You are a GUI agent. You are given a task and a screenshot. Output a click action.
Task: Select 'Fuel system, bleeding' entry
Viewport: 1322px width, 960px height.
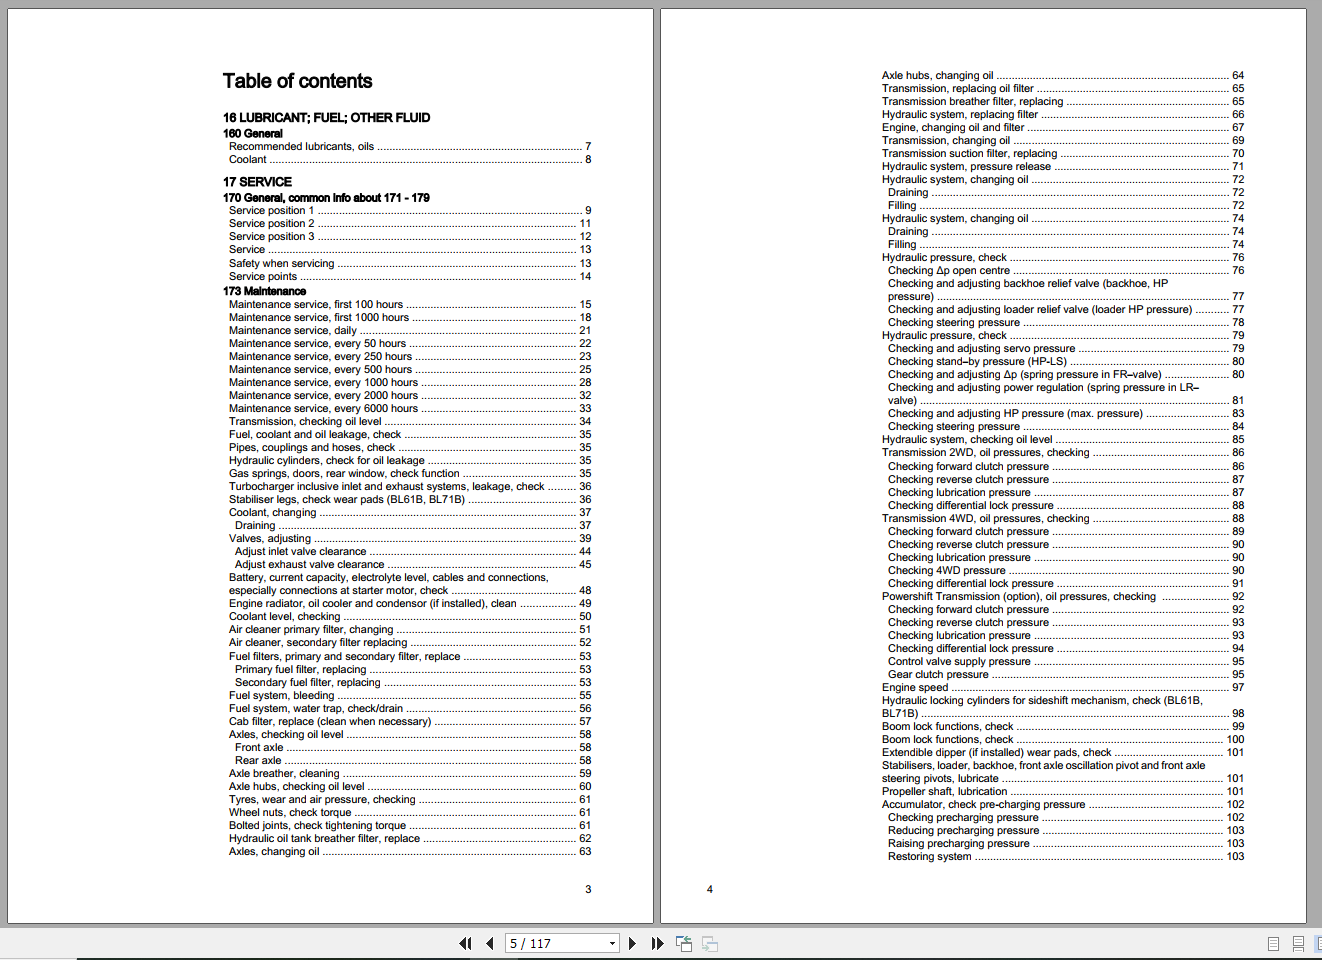(x=410, y=695)
